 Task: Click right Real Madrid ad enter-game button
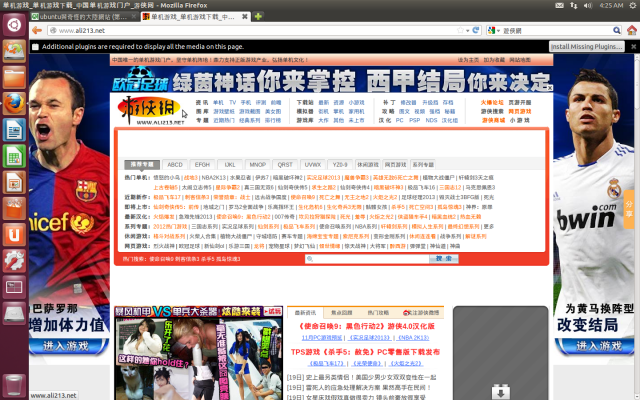(x=597, y=346)
